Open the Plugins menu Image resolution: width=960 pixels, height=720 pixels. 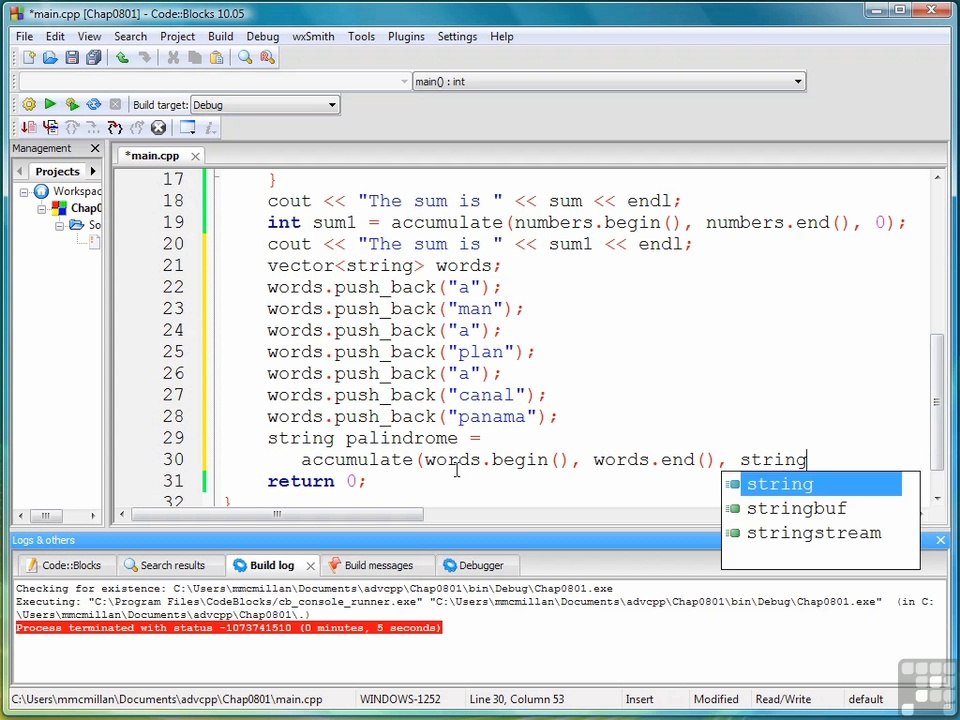point(406,37)
